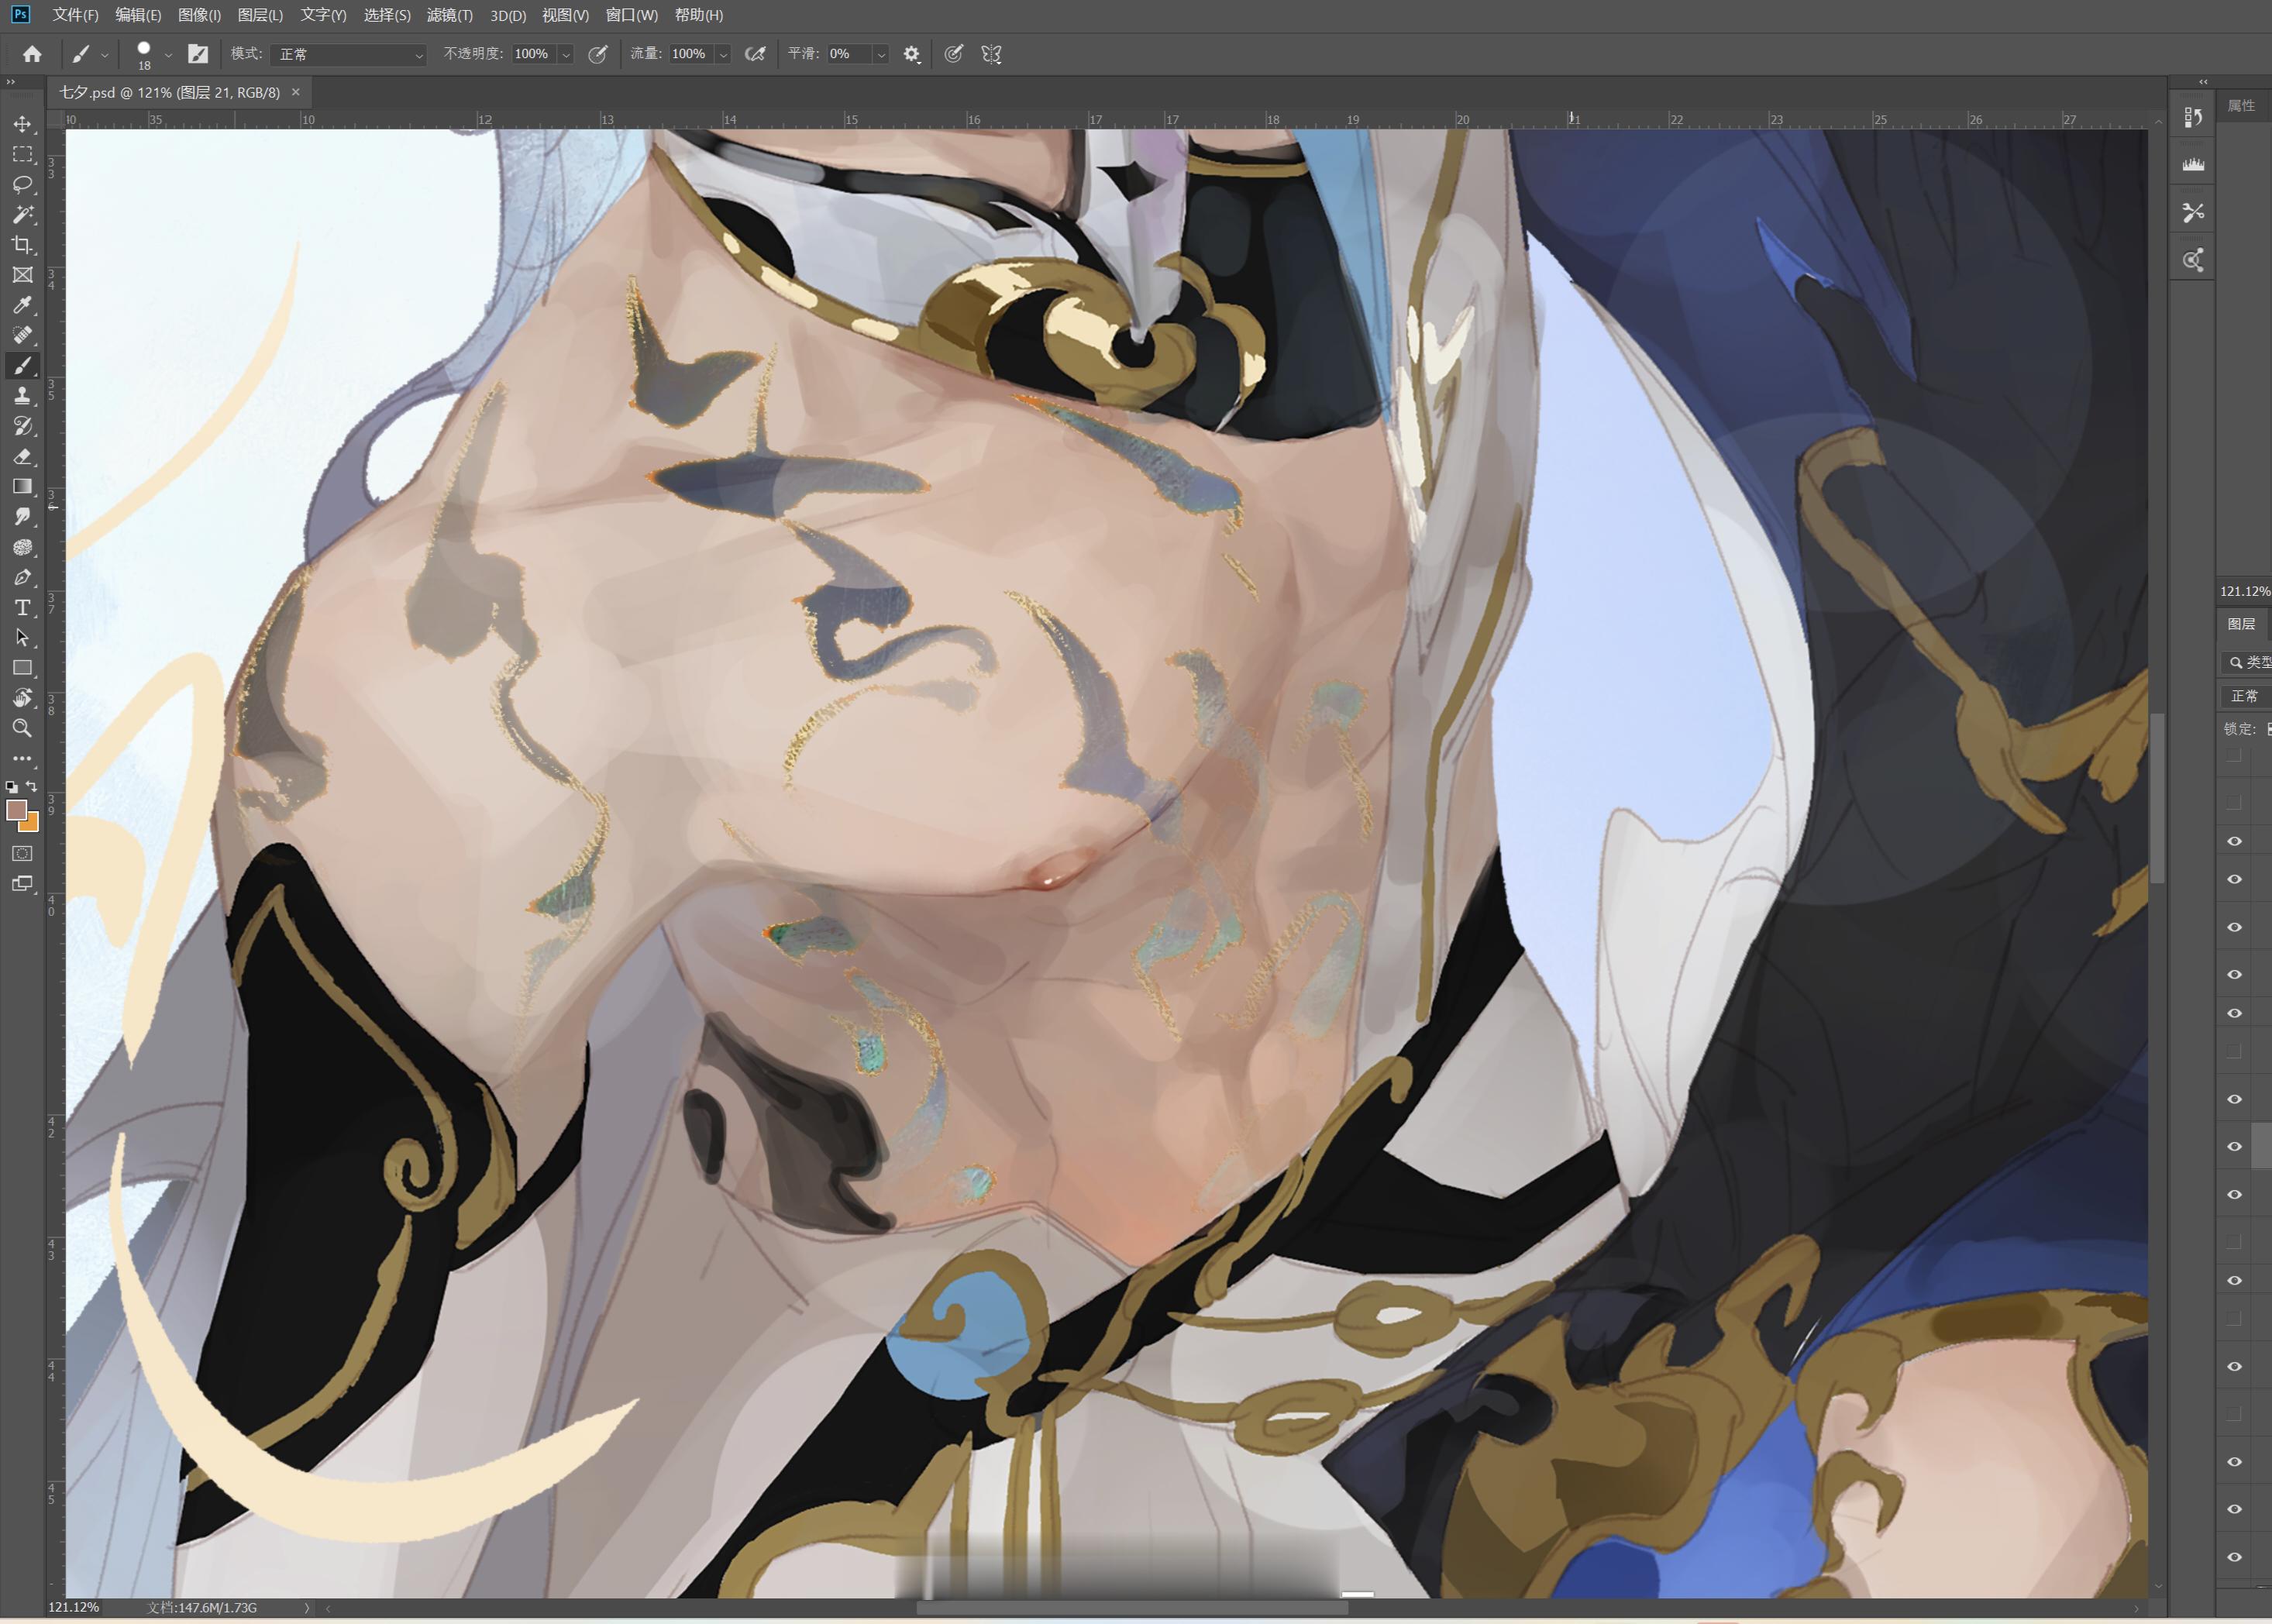Select the Frame tool
Image resolution: width=2272 pixels, height=1624 pixels.
[22, 275]
